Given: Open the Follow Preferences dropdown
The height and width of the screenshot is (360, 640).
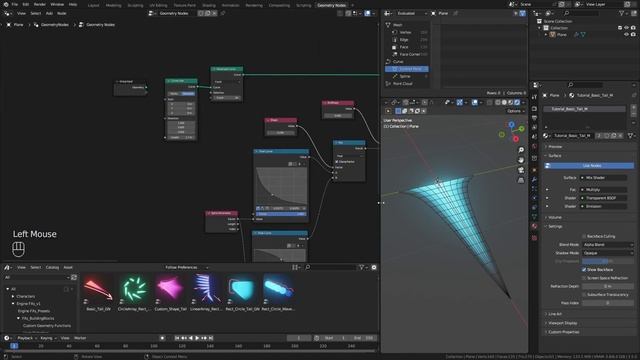Looking at the screenshot, I should click(186, 267).
